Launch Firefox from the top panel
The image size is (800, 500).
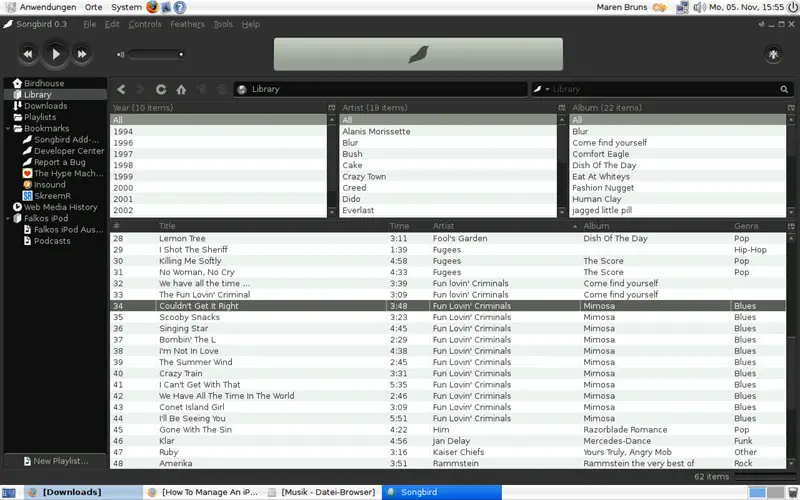[152, 7]
